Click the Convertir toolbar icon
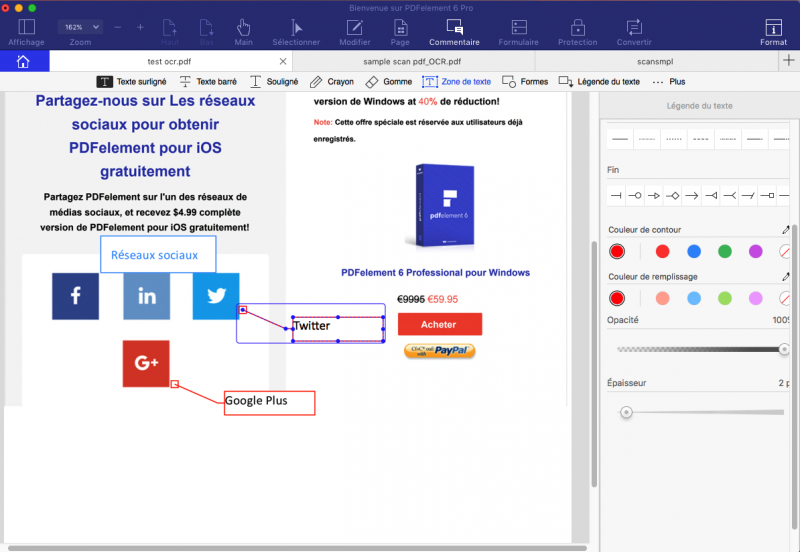 click(x=634, y=32)
